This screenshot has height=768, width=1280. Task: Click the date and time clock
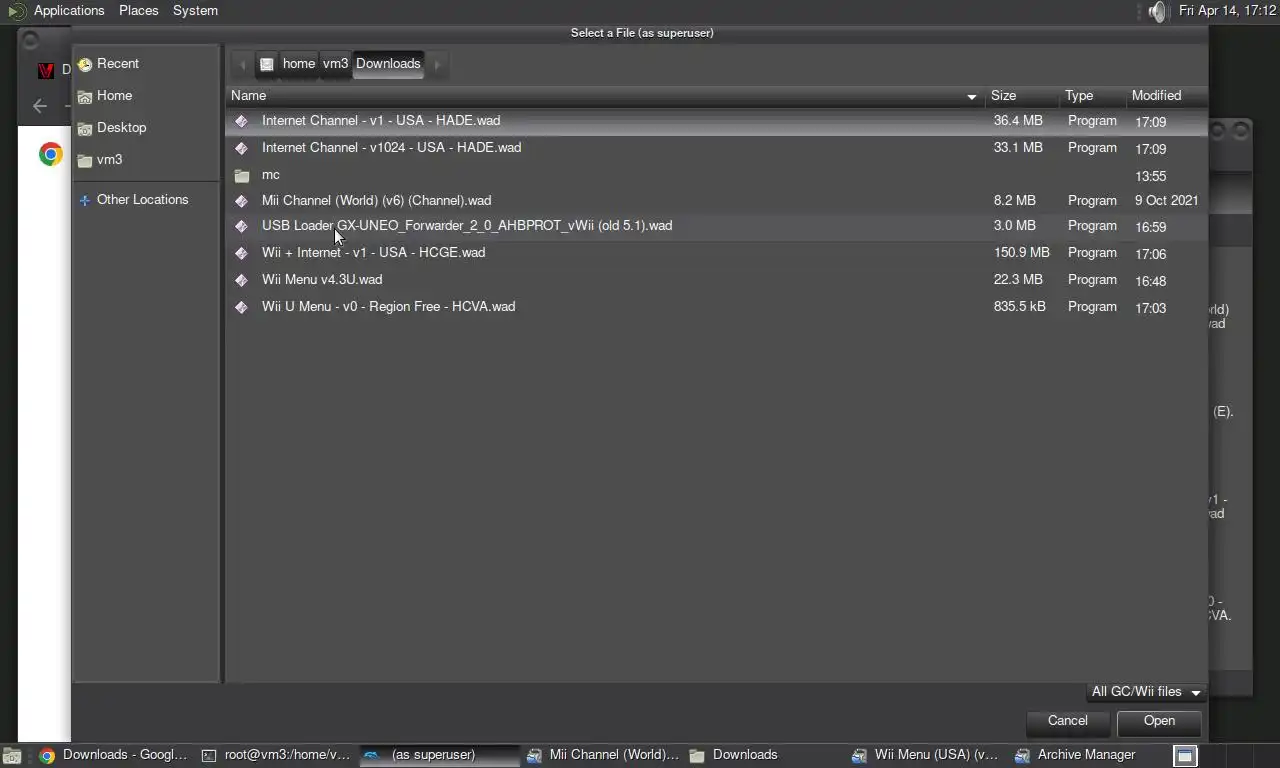[x=1227, y=11]
